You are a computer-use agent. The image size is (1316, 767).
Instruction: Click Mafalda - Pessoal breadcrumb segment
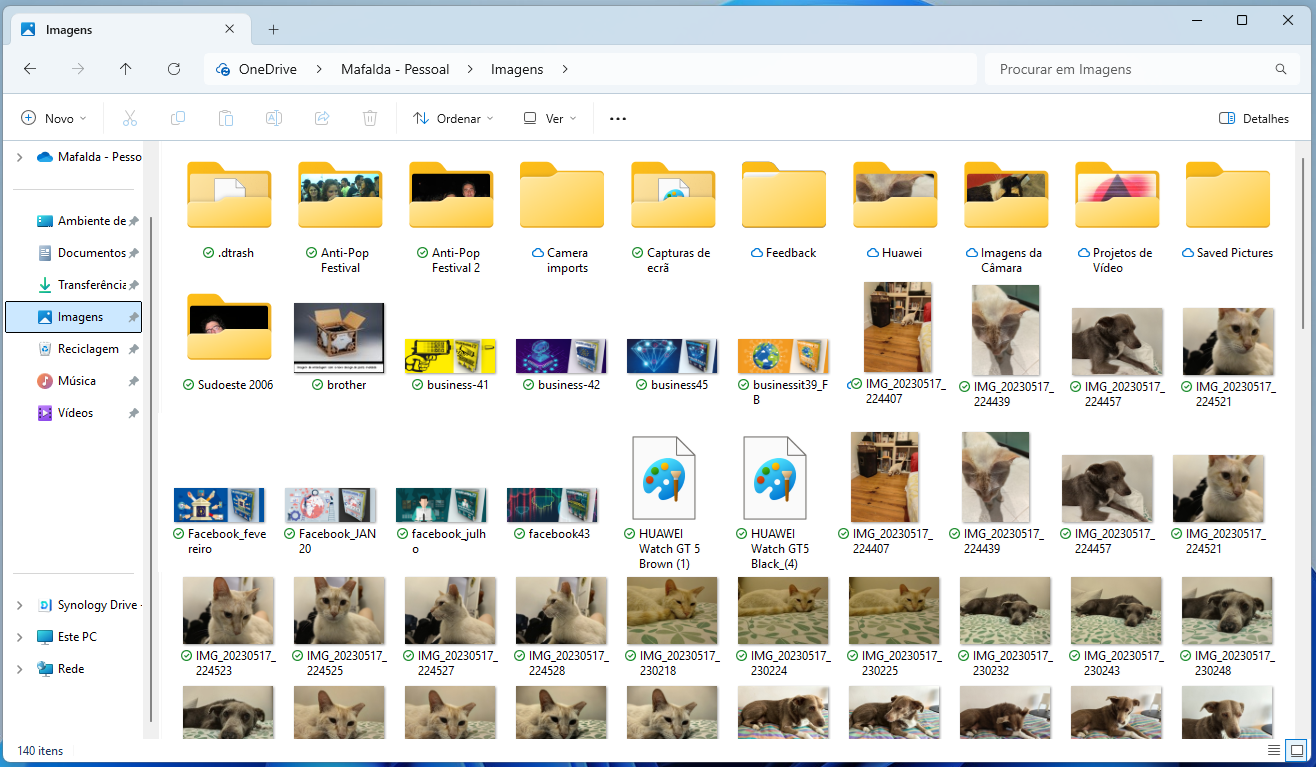395,69
